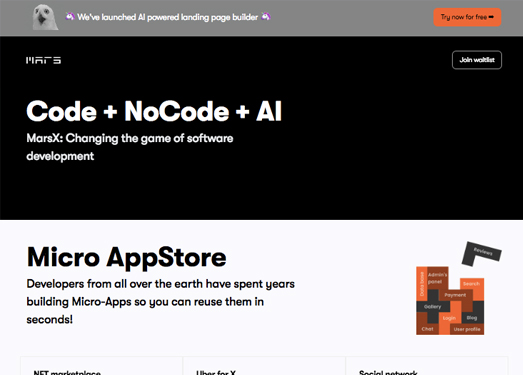Click the "Code + NoCode + AI" headline
The height and width of the screenshot is (375, 523).
154,111
